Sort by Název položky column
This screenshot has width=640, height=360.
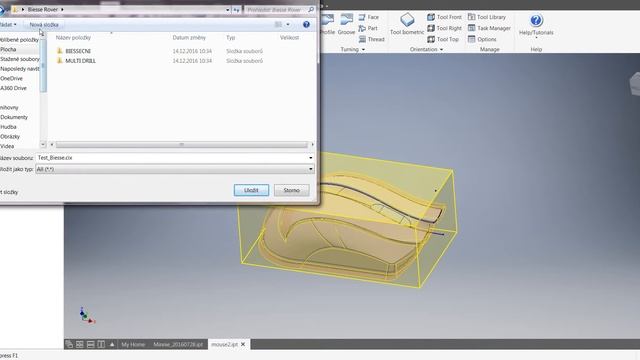[73, 38]
